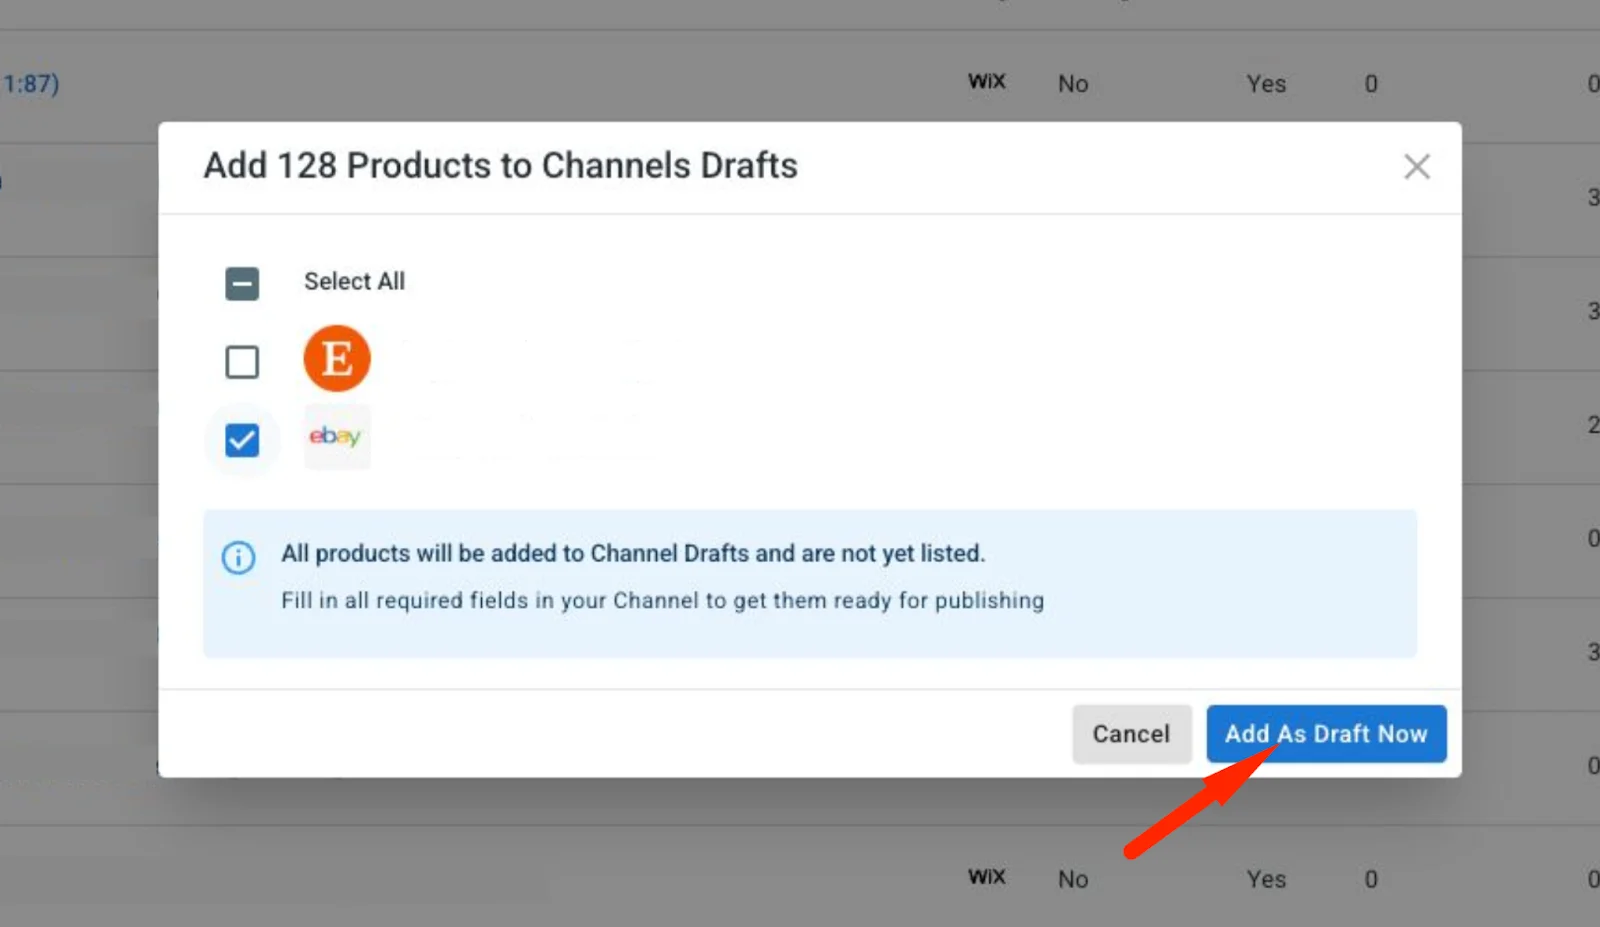This screenshot has width=1600, height=927.
Task: Click the eBay channel logo
Action: point(336,437)
